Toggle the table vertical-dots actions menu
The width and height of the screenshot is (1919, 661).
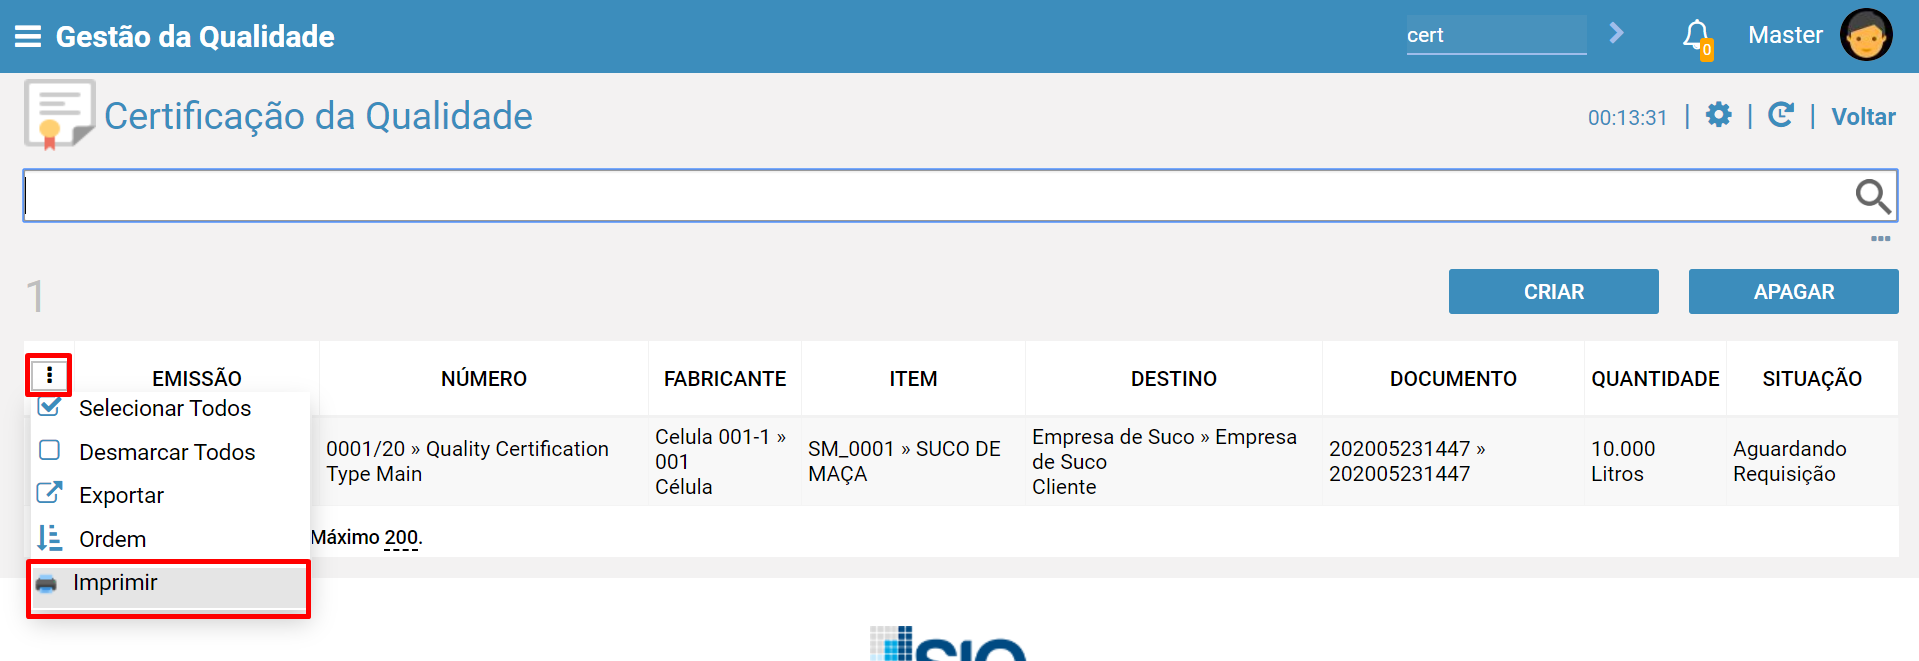tap(49, 375)
